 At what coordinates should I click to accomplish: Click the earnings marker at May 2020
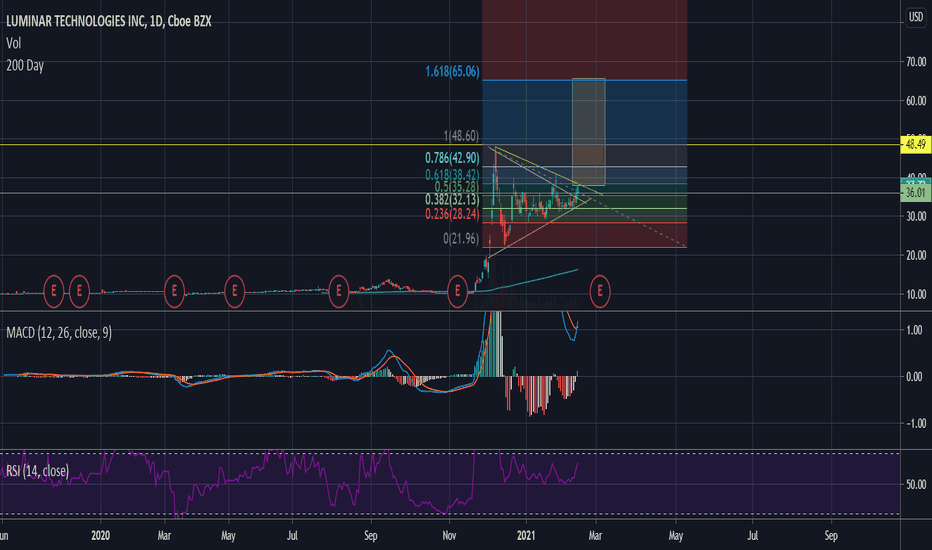coord(234,291)
